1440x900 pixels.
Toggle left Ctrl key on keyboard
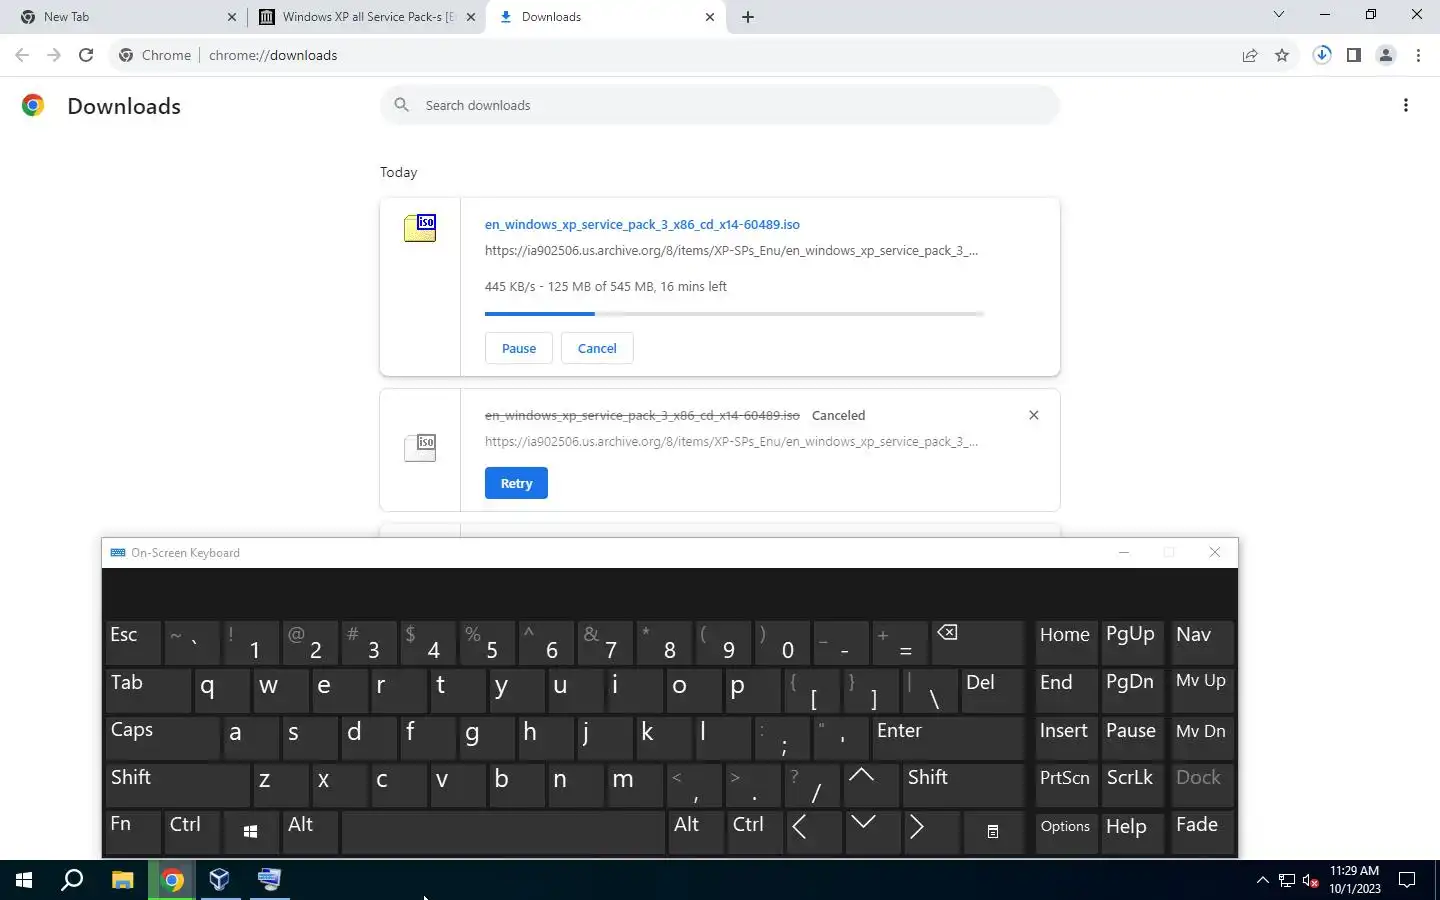[x=192, y=832]
